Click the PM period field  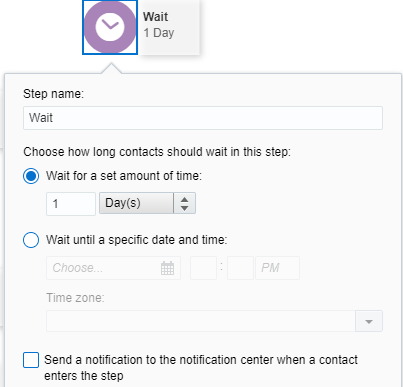click(277, 268)
